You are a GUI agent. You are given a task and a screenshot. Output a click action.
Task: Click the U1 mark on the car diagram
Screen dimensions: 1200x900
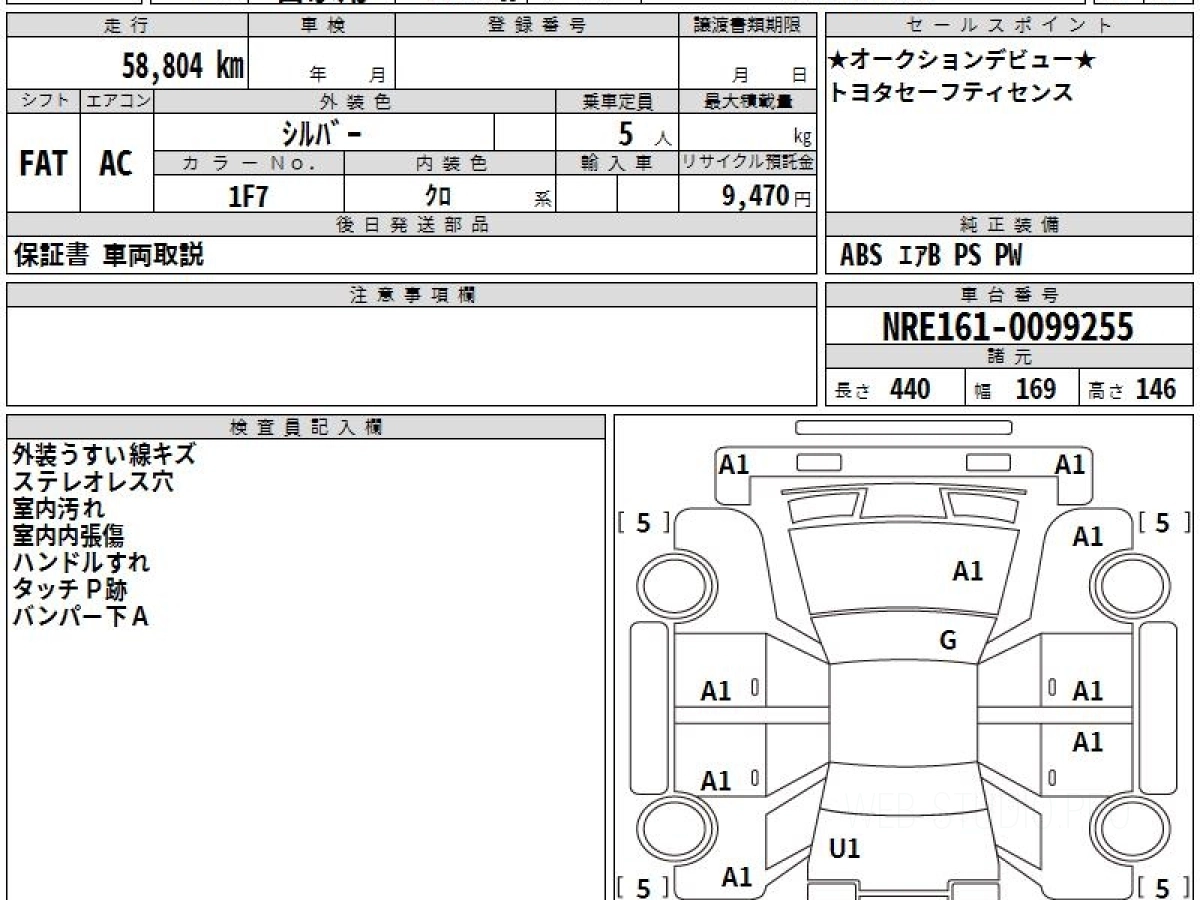coord(845,849)
